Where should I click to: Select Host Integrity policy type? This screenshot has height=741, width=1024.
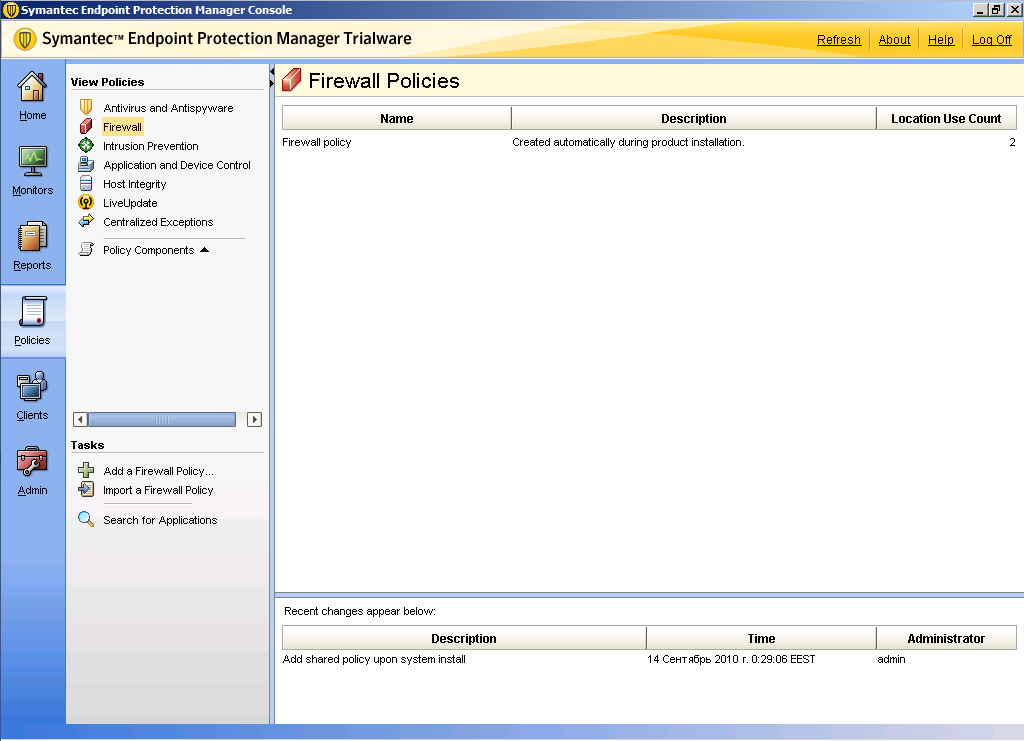pos(135,184)
